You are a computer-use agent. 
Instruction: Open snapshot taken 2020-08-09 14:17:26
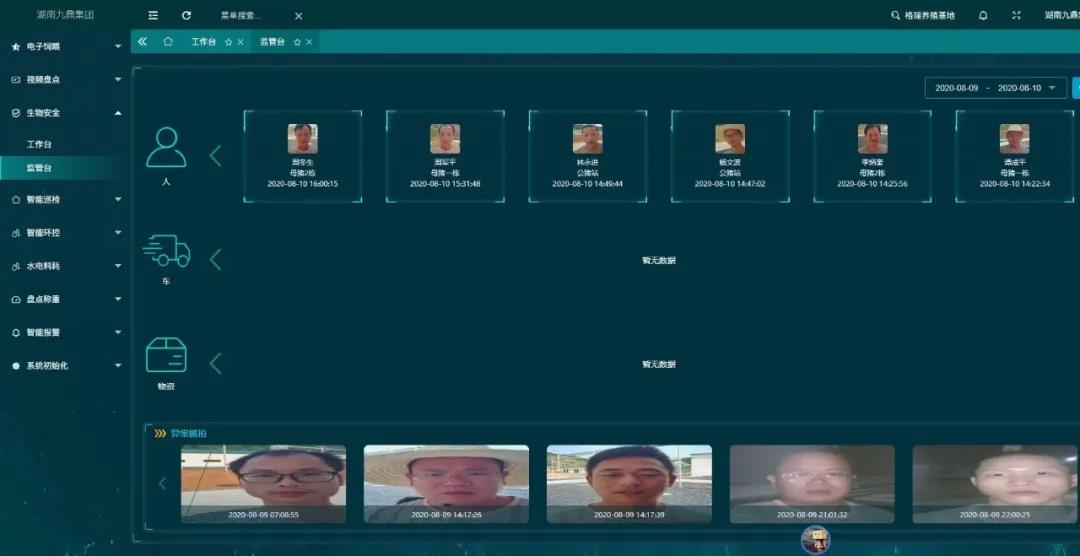coord(446,484)
